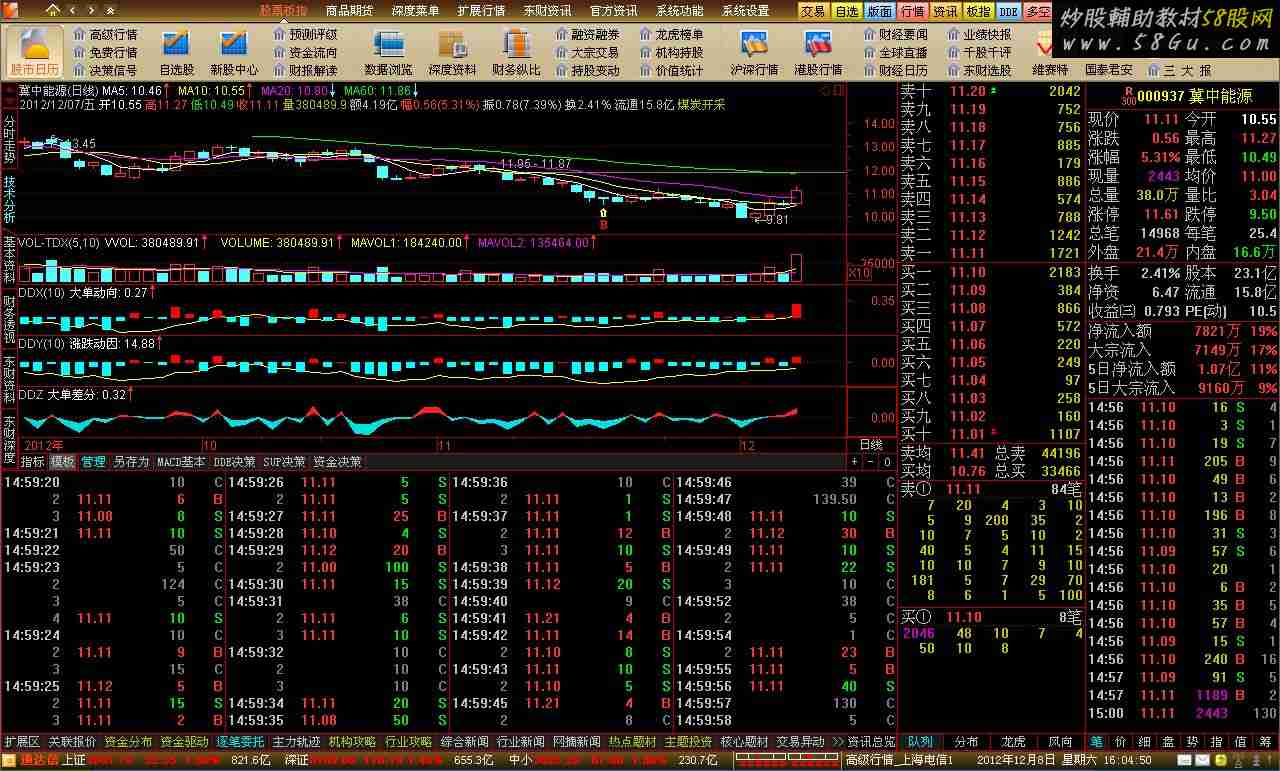Open the 数据浏览 data browser icon

[388, 52]
